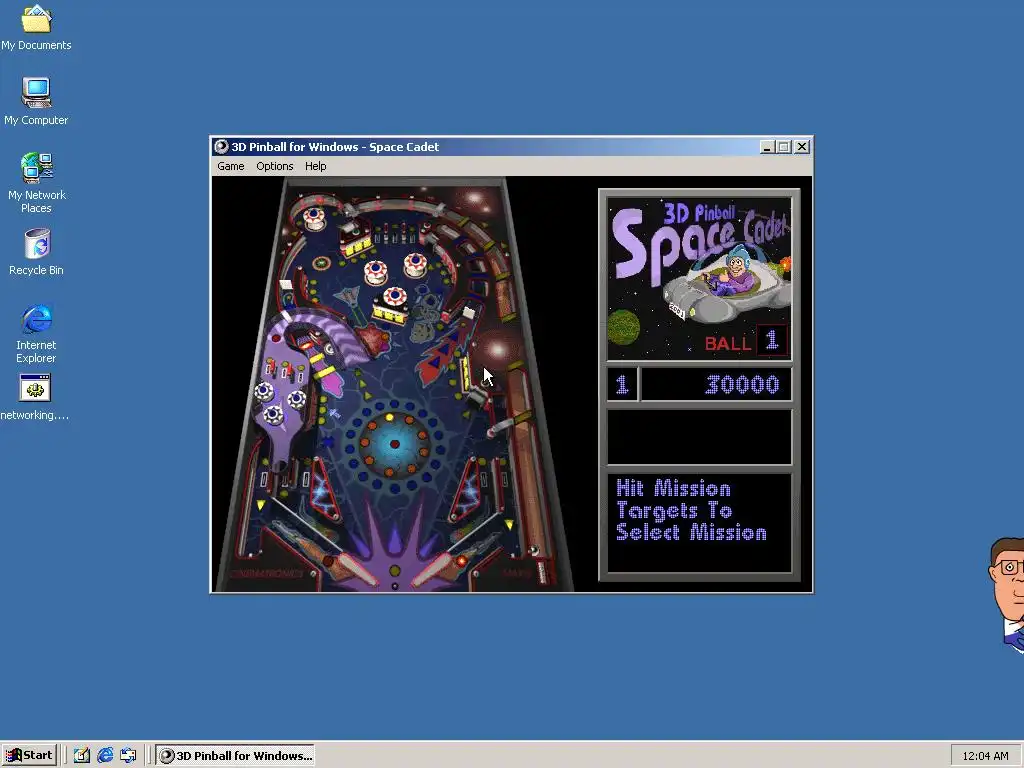Open the Options menu
Image resolution: width=1024 pixels, height=768 pixels.
[x=274, y=166]
